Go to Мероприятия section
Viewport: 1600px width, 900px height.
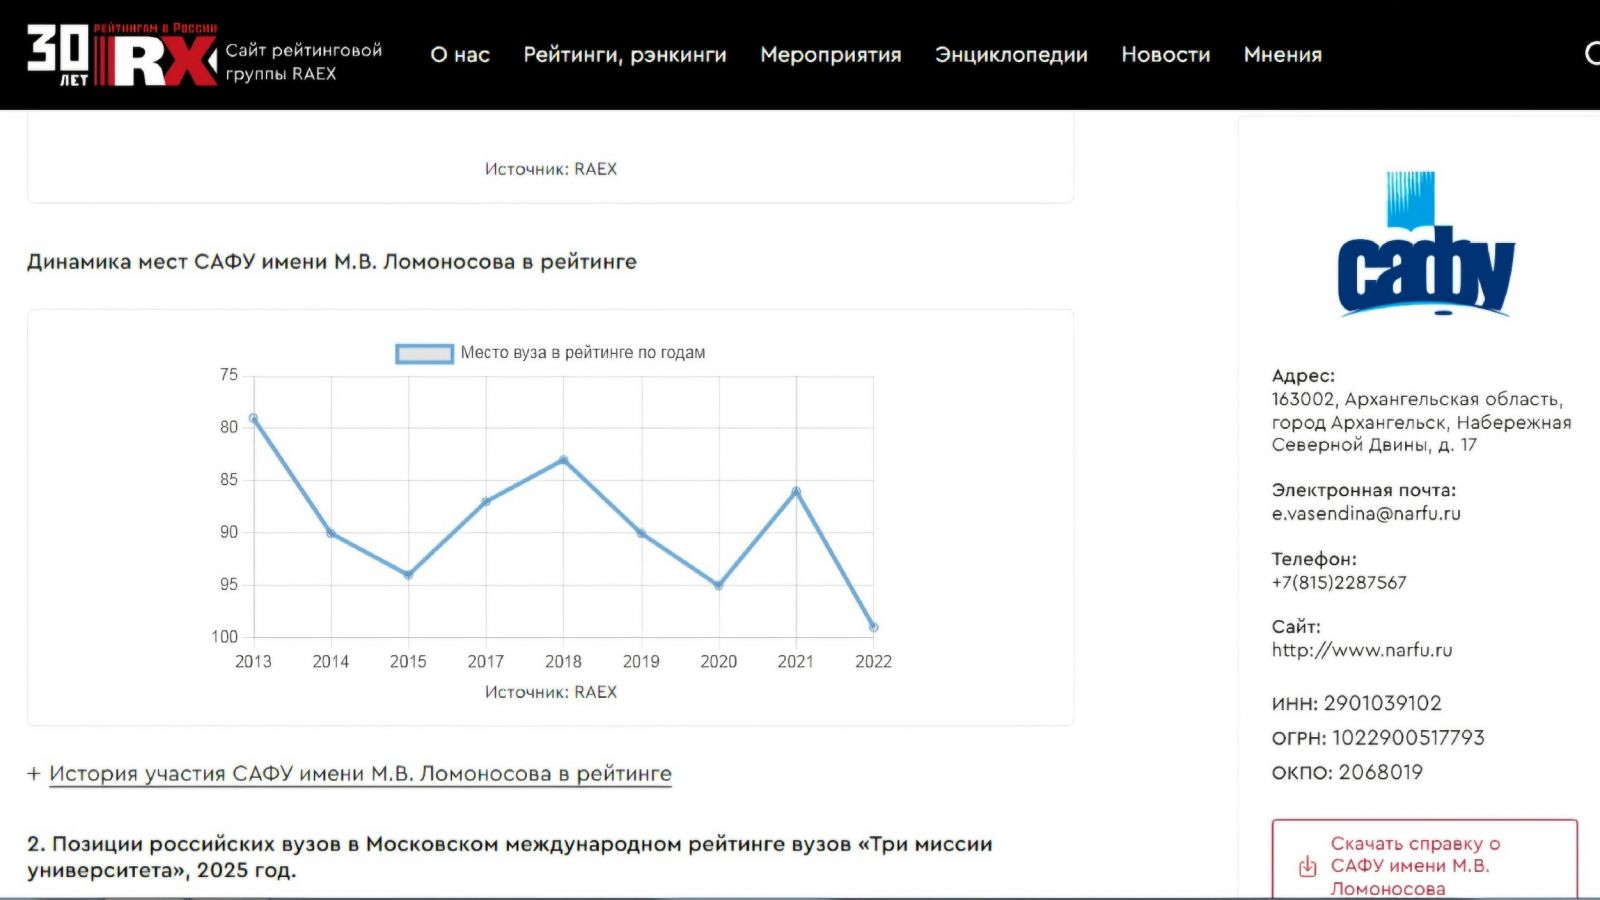click(x=830, y=55)
